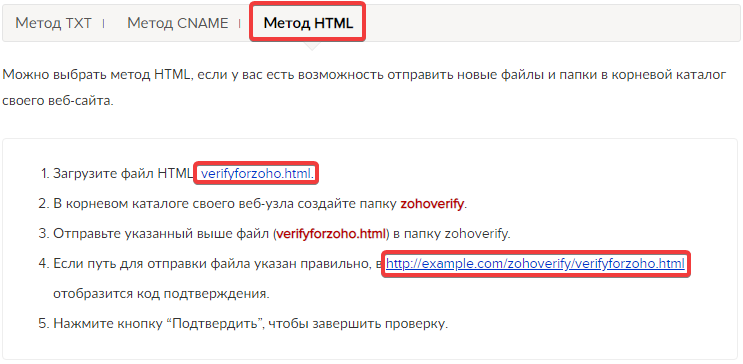Screen dimensions: 743x364
Task: Click the text "Загрузите файл HTML"
Action: [x=124, y=174]
